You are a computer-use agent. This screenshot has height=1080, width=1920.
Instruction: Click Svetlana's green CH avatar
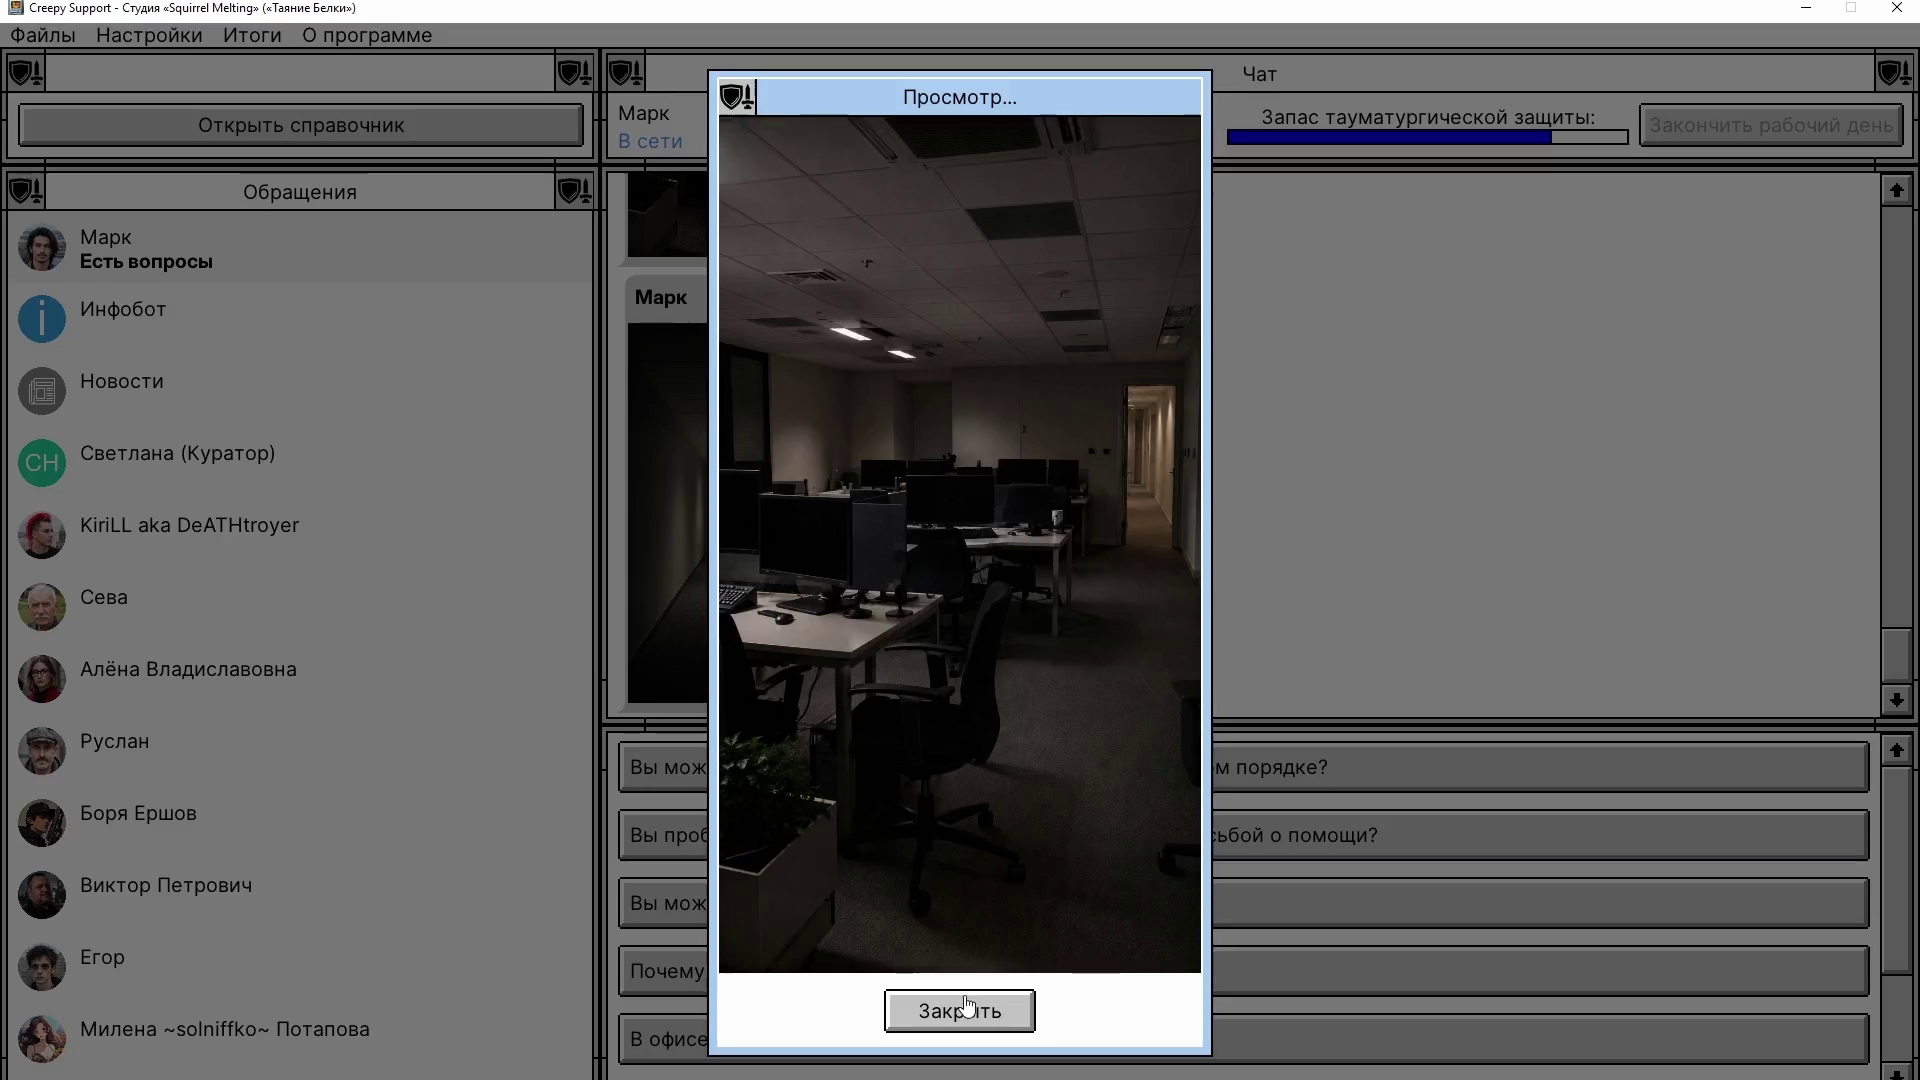(42, 463)
